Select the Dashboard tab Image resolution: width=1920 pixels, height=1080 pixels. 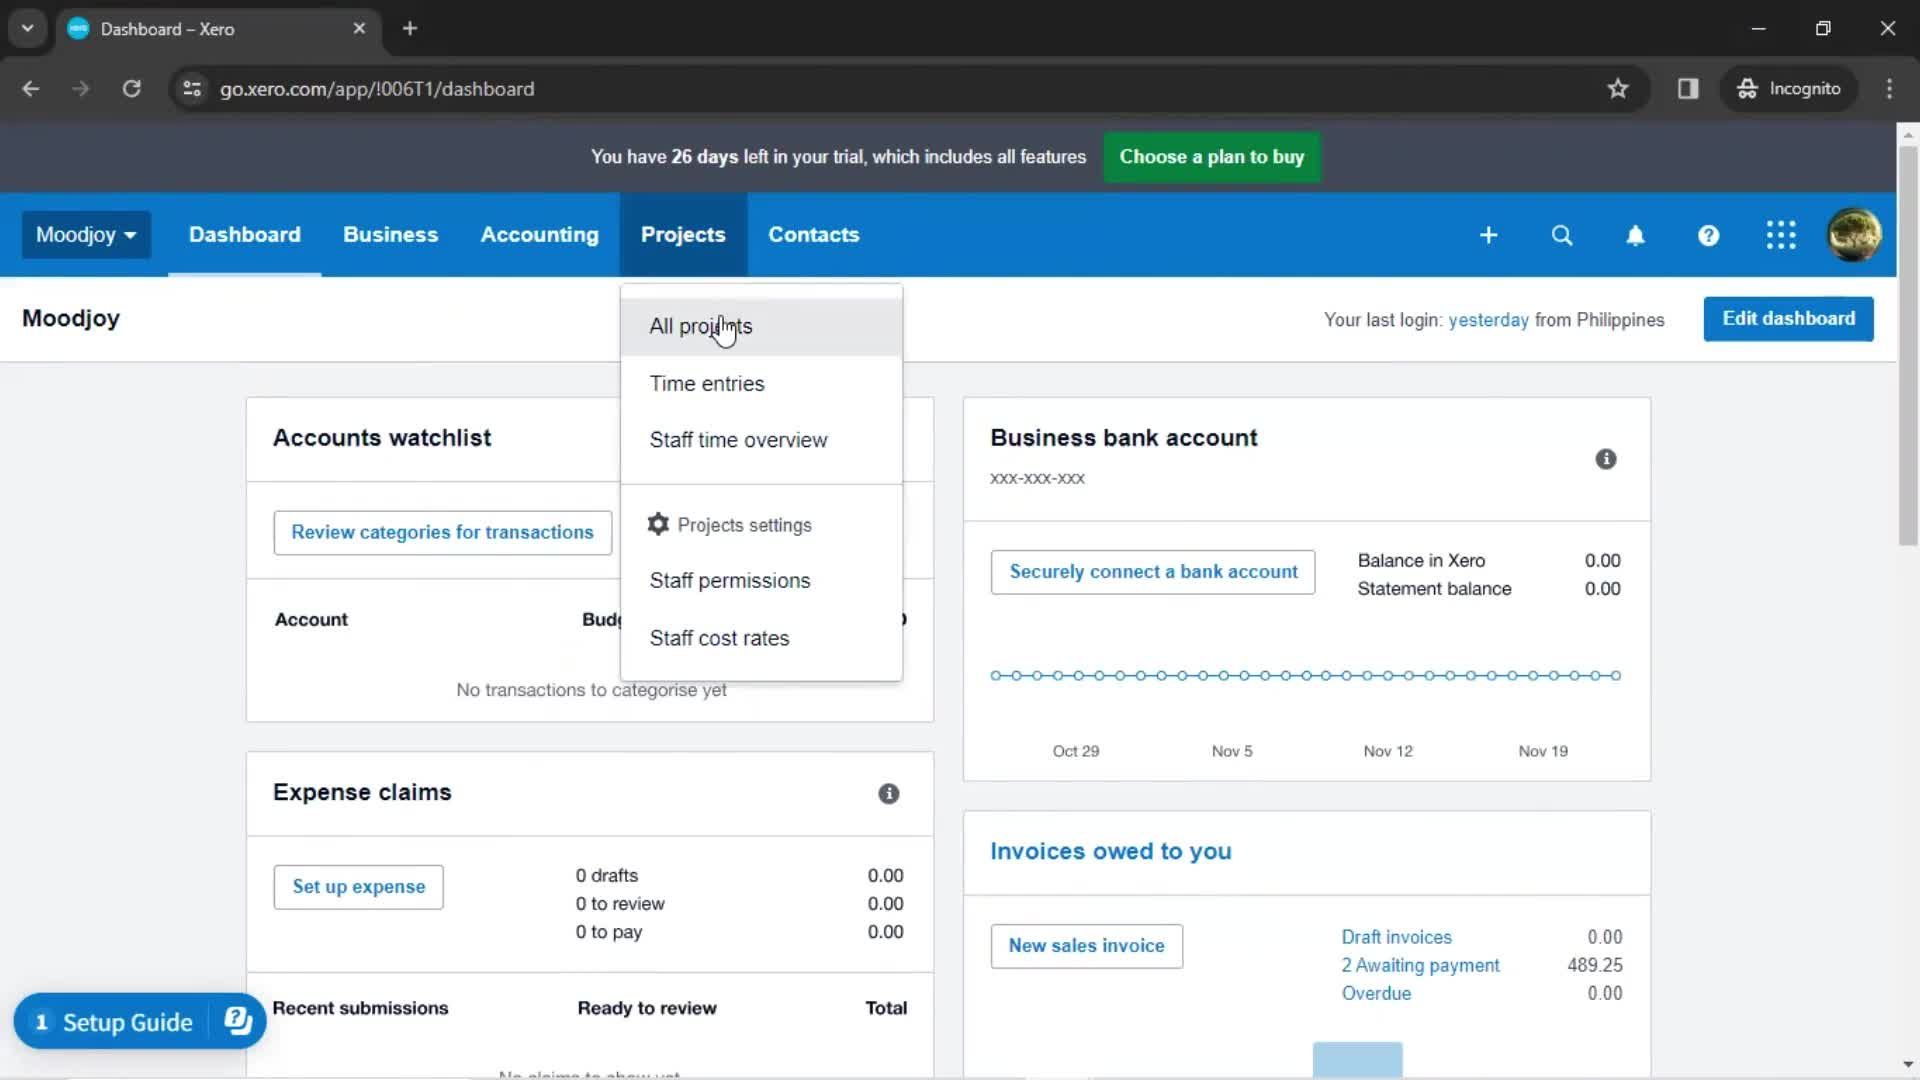coord(244,235)
